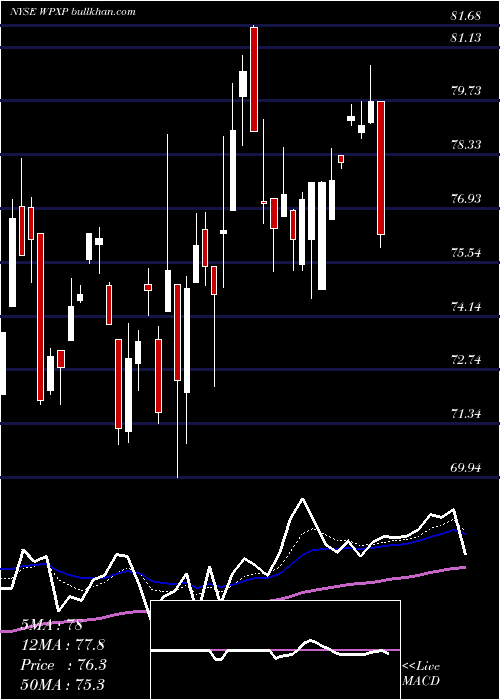Screen dimensions: 500x700
Task: Select the 71.34 price axis label
Action: pos(466,414)
